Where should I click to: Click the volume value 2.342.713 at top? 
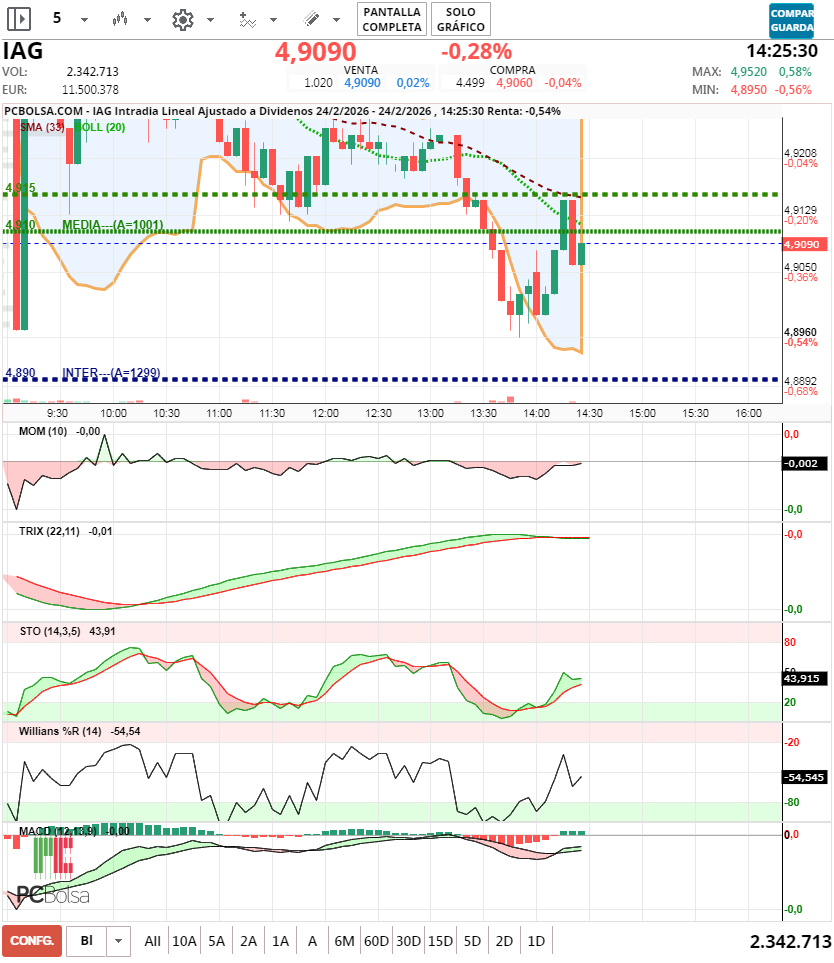point(92,72)
